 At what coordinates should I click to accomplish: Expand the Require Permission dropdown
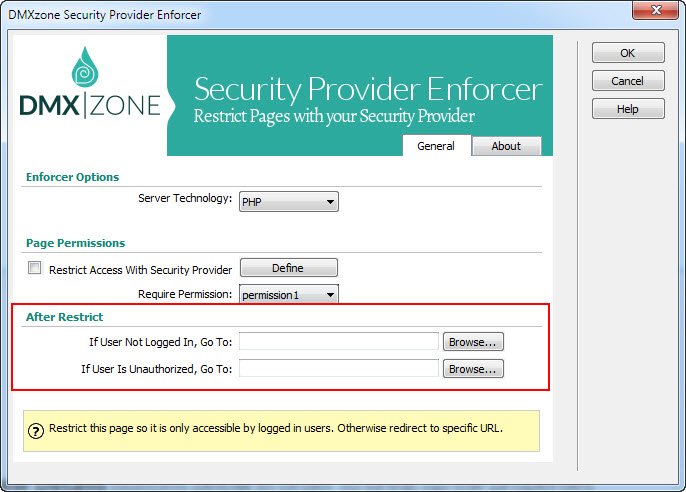pyautogui.click(x=289, y=295)
